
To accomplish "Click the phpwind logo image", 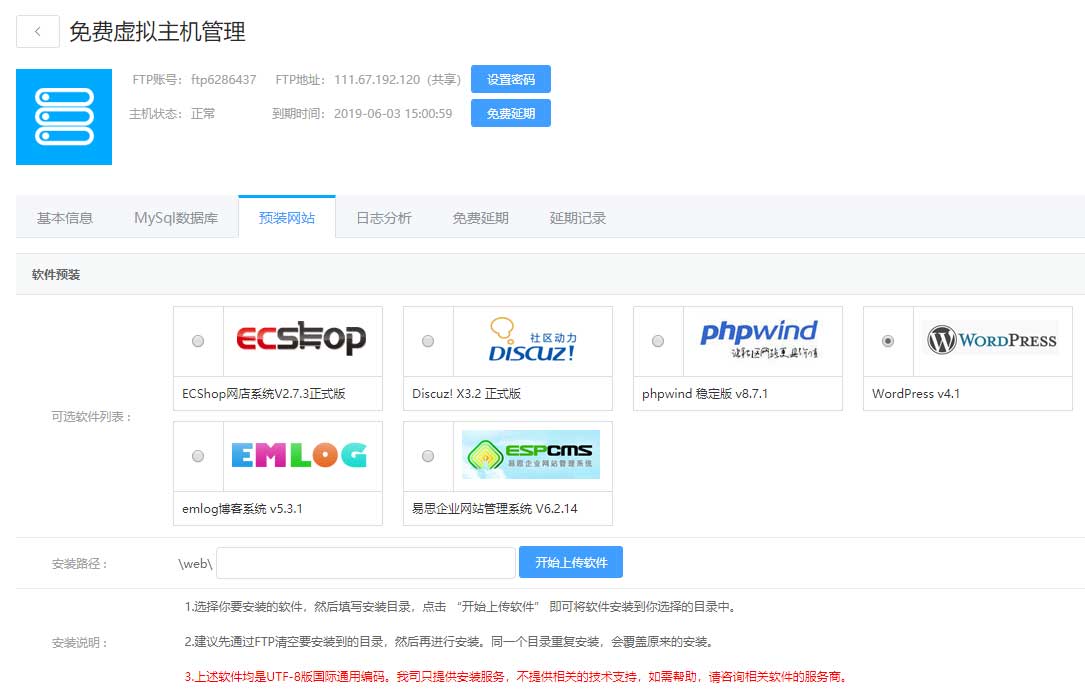I will [759, 339].
